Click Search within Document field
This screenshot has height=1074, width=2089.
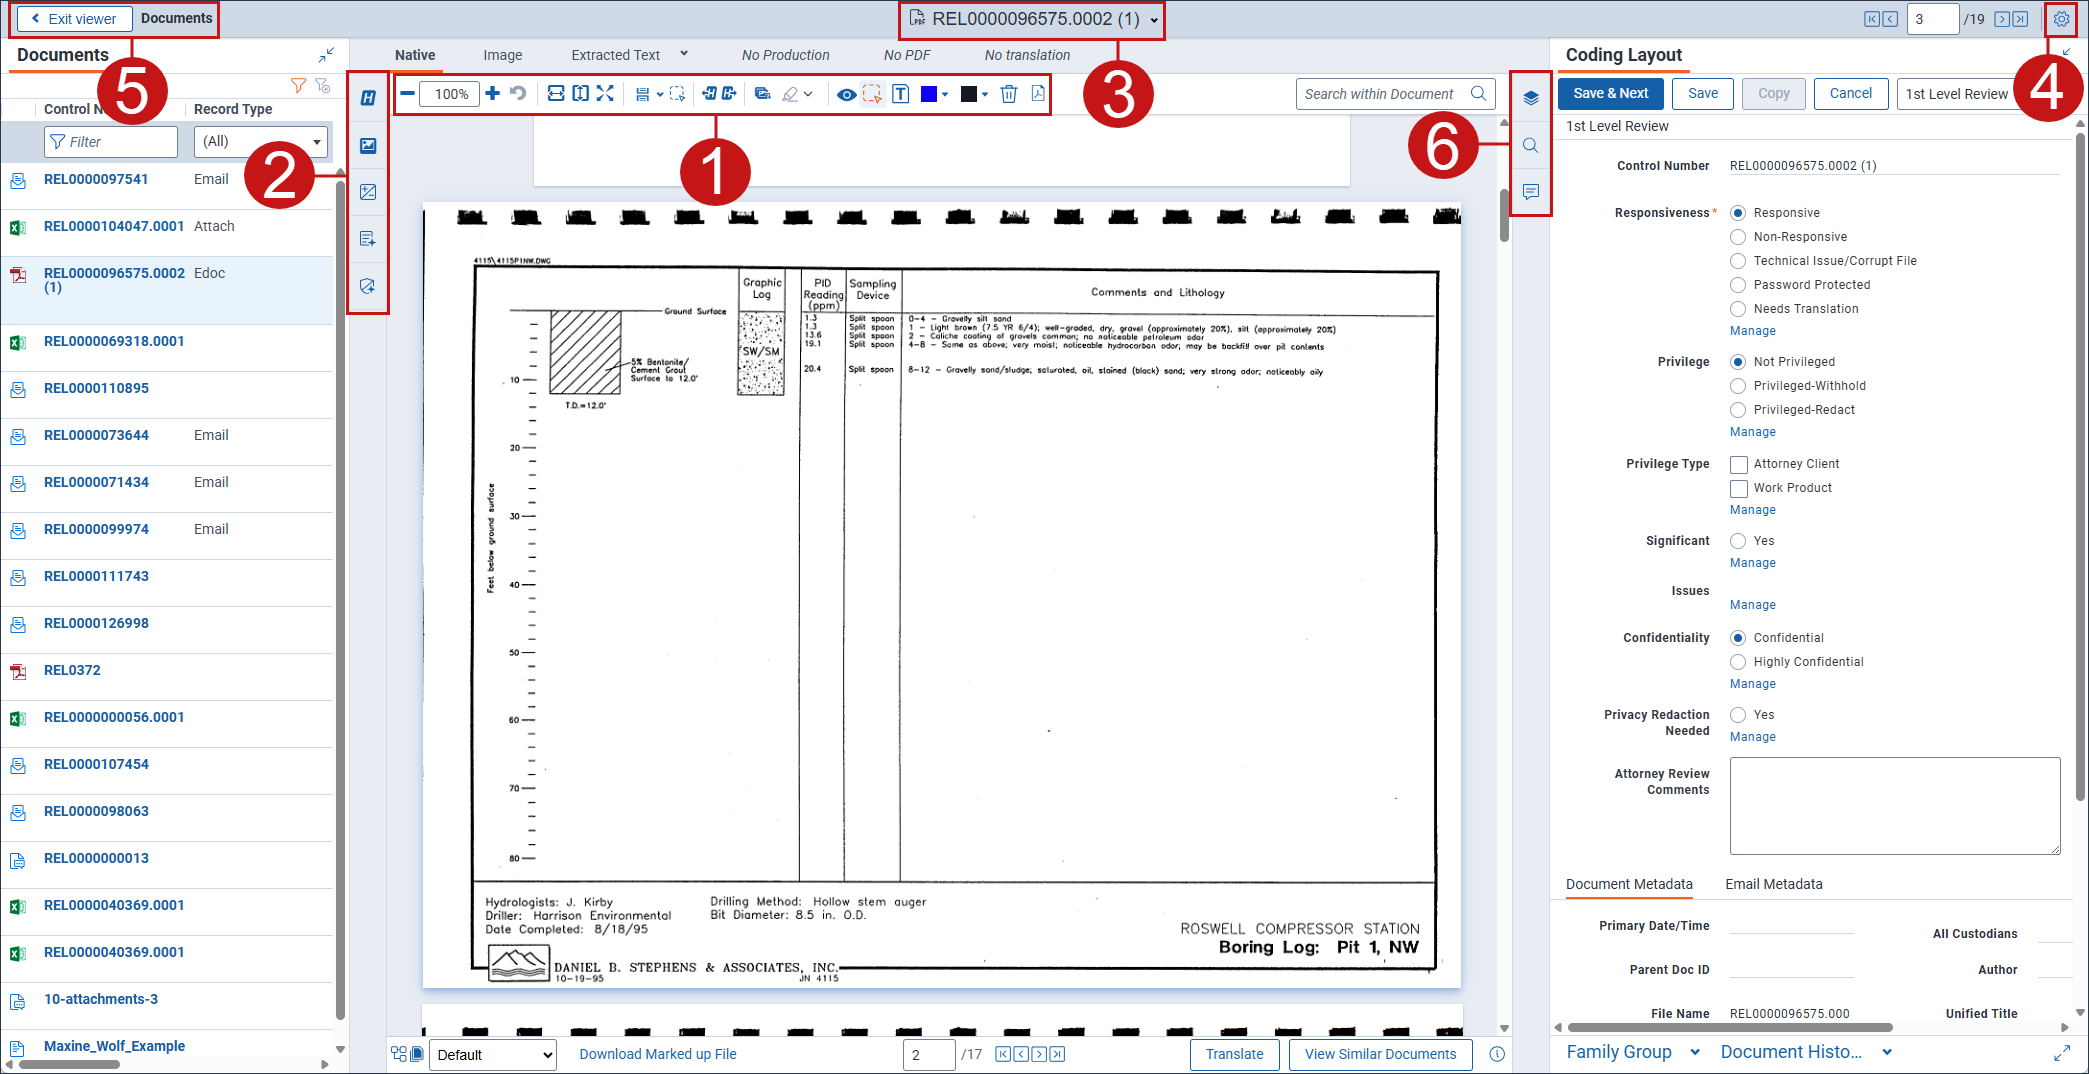(x=1394, y=94)
